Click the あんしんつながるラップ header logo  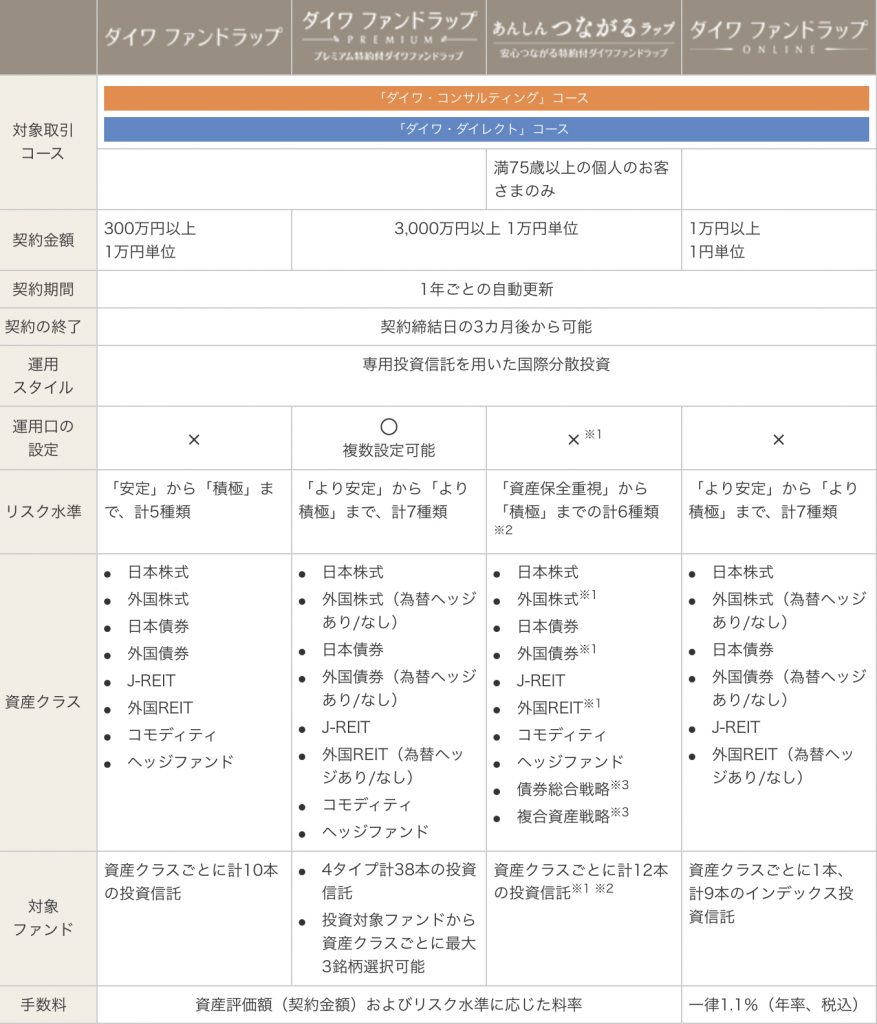pos(583,37)
